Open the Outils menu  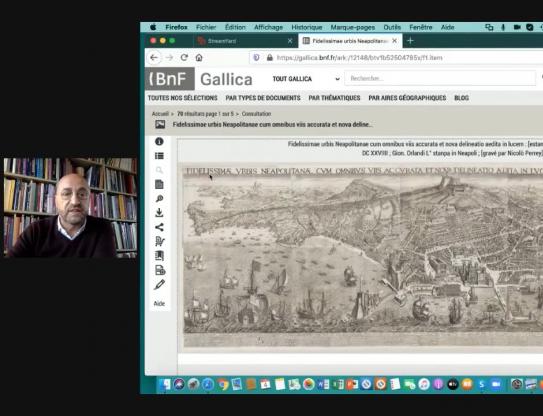(x=392, y=27)
